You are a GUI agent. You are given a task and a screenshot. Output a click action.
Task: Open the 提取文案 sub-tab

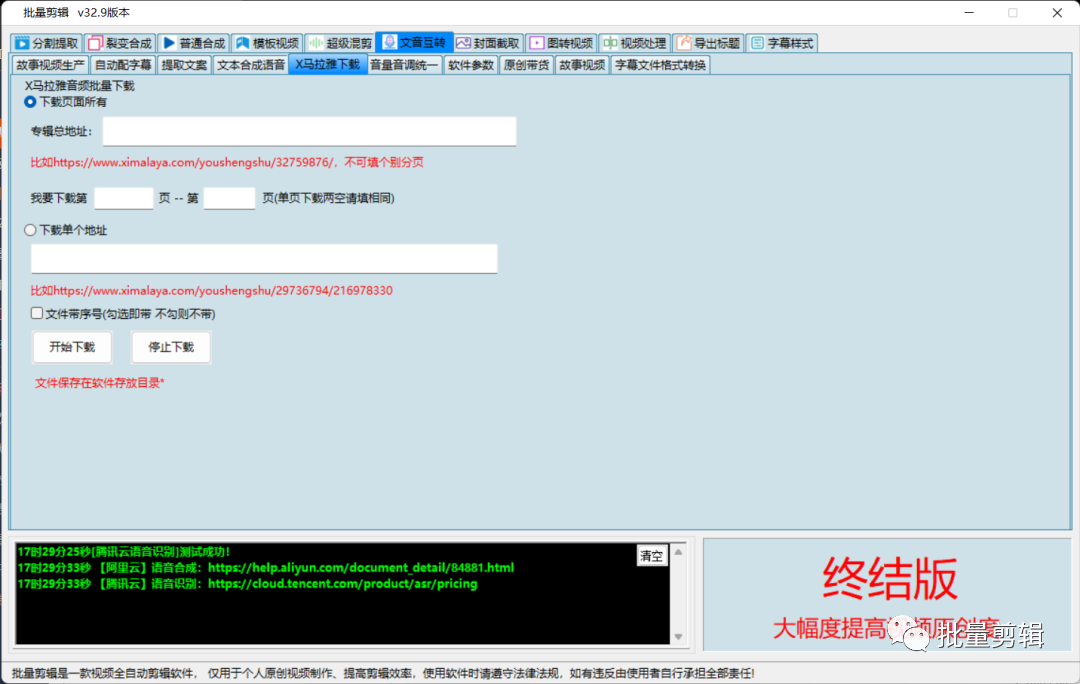(184, 65)
